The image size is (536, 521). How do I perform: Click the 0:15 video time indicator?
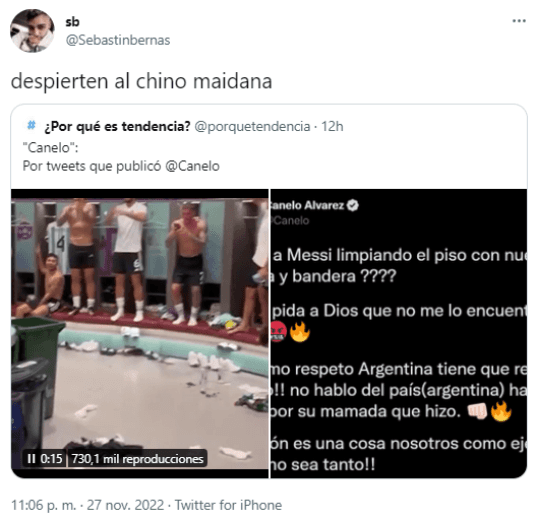(x=51, y=458)
